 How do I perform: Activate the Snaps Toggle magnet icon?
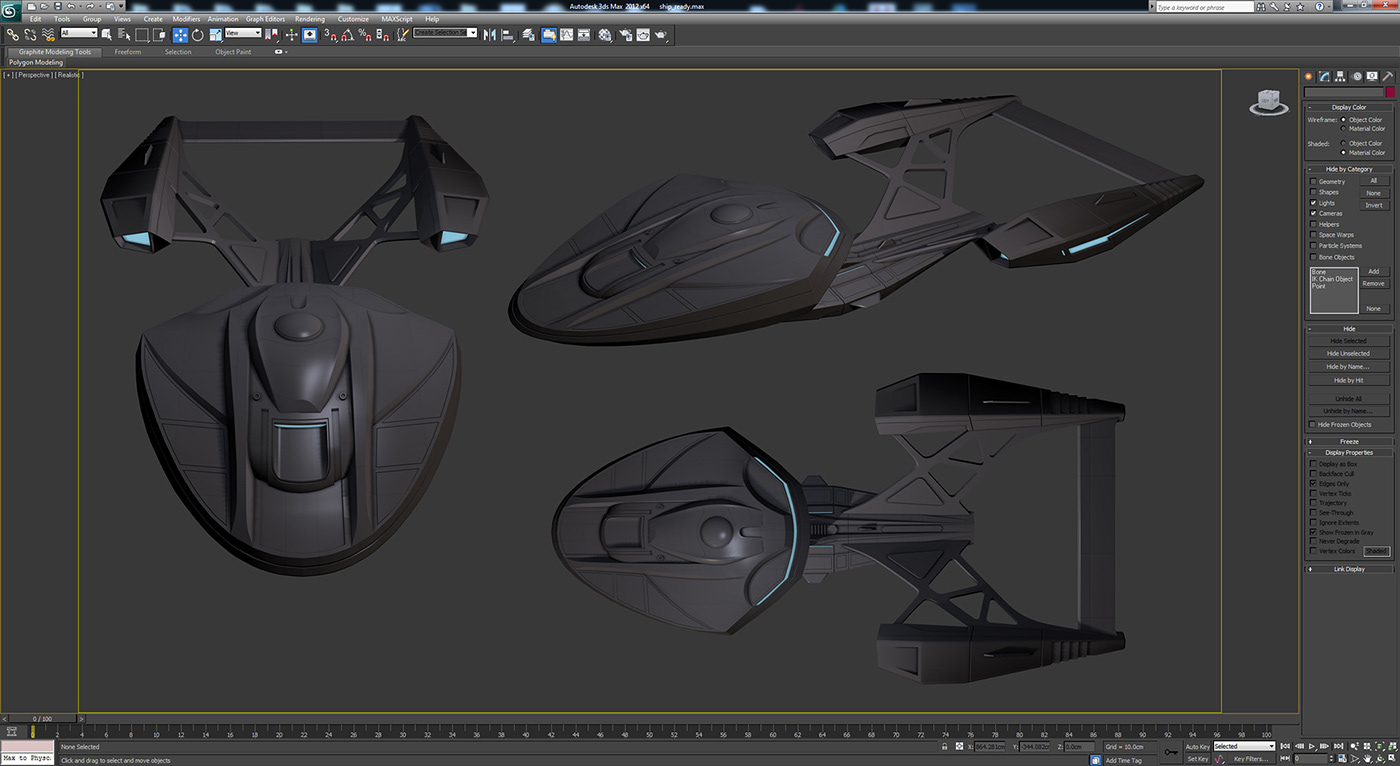(x=328, y=33)
